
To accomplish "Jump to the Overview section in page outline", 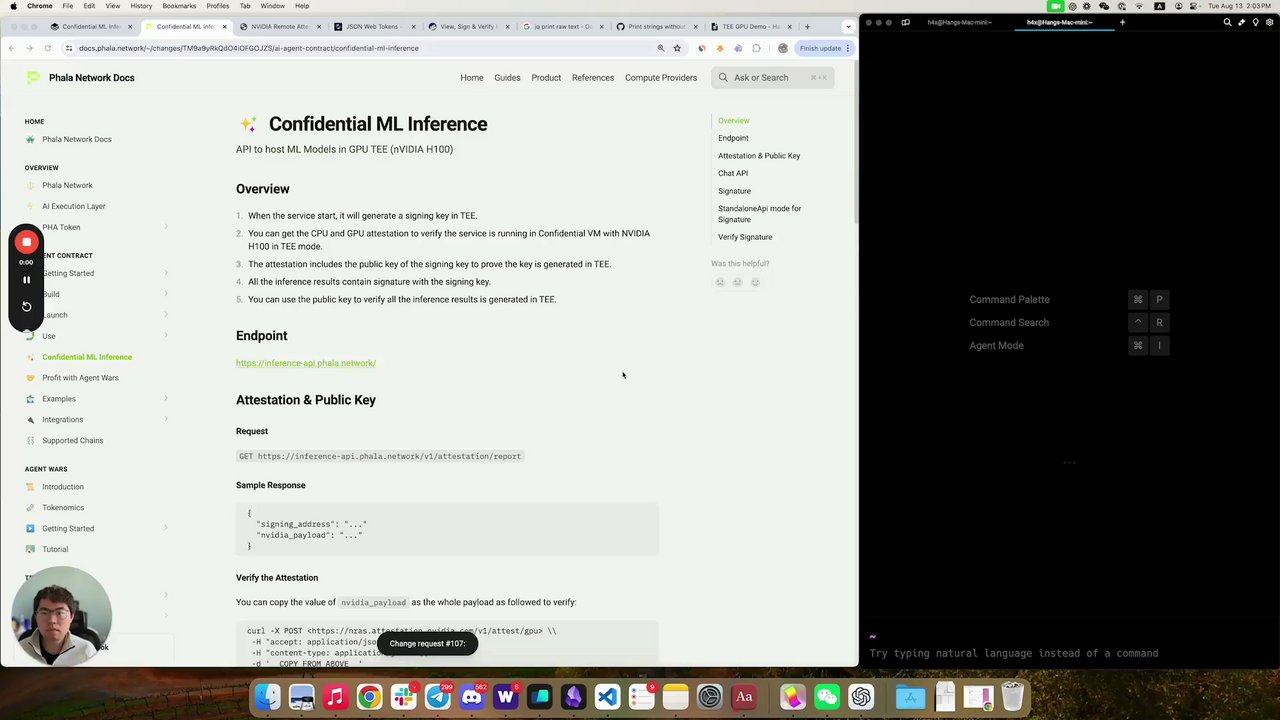I will coord(733,120).
